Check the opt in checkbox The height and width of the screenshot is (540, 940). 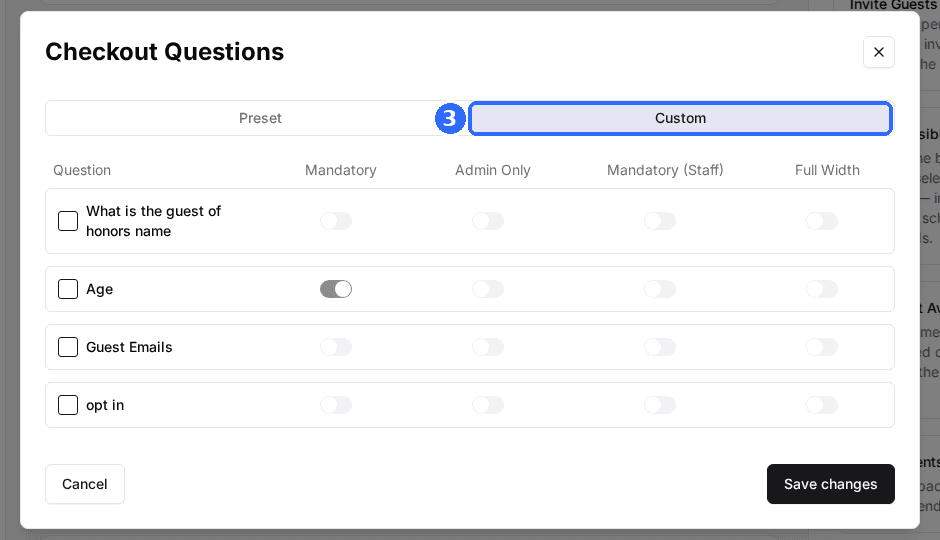coord(68,405)
